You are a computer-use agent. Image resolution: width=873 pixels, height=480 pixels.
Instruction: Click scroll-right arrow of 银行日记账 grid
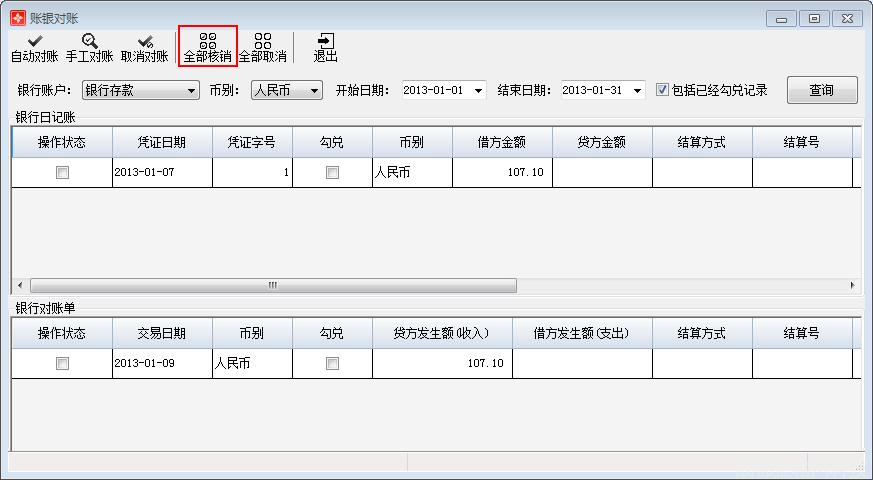tap(852, 285)
